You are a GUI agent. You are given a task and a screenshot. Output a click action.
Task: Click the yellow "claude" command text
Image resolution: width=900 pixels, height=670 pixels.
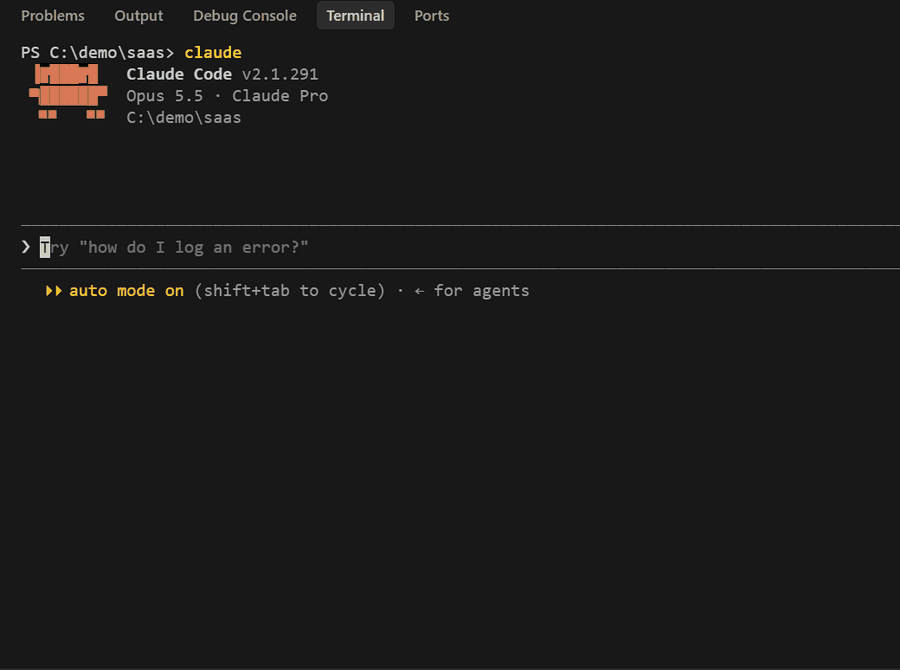click(x=213, y=52)
